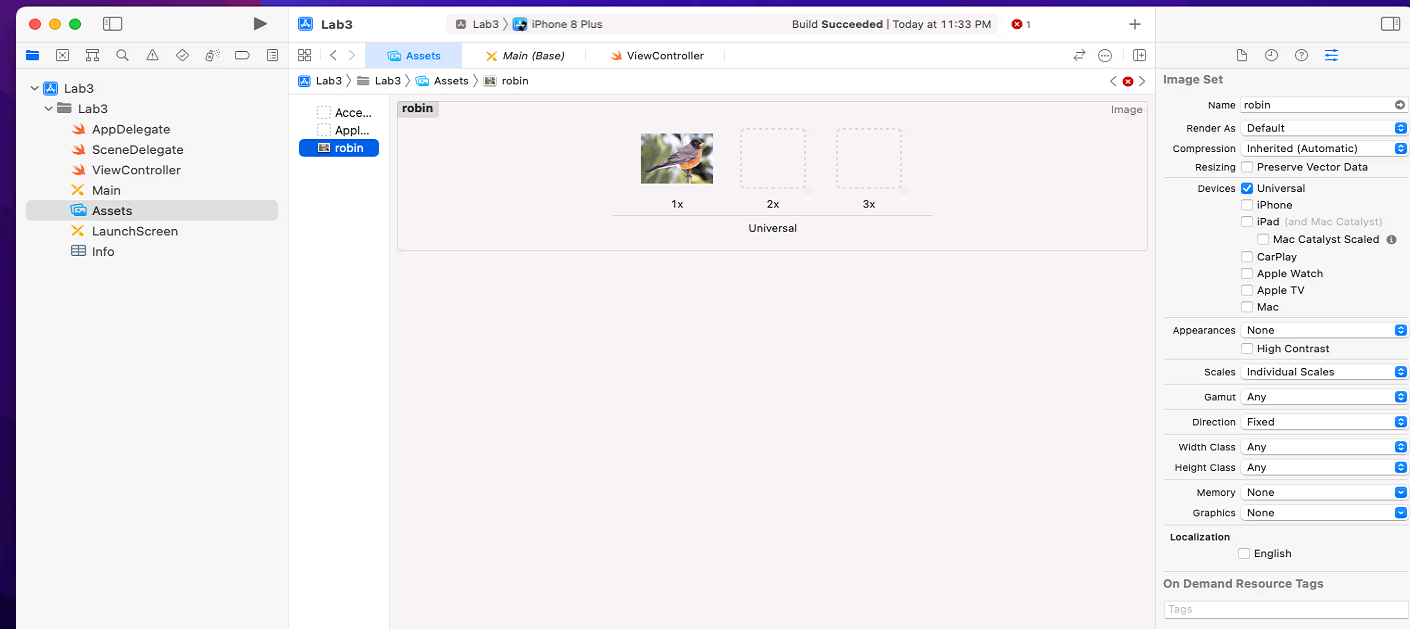Open SceneDelegate in the navigator
This screenshot has height=629, width=1410.
tap(137, 150)
